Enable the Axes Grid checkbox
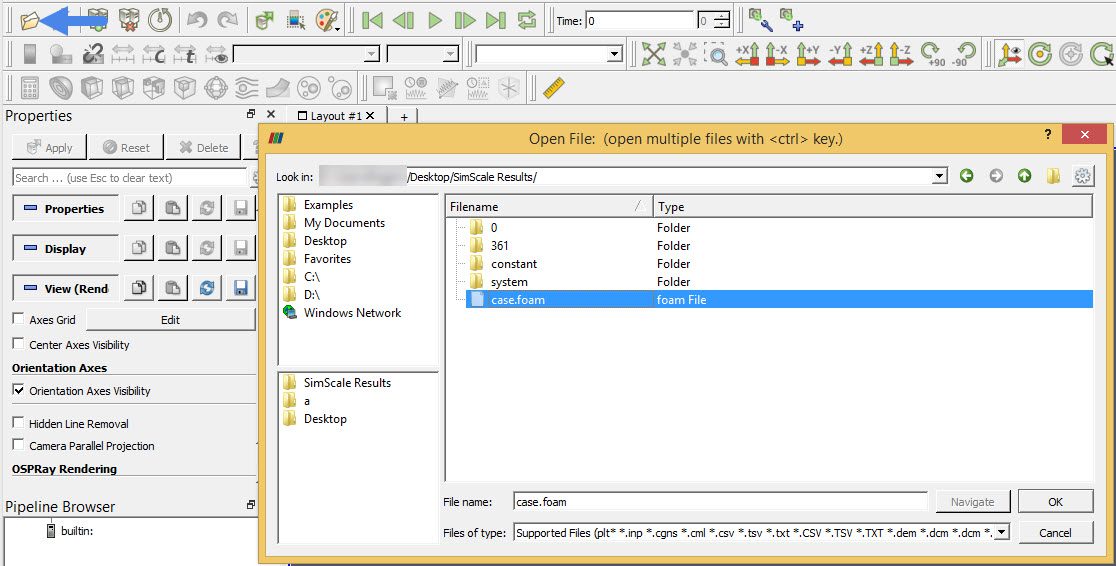 pyautogui.click(x=19, y=320)
